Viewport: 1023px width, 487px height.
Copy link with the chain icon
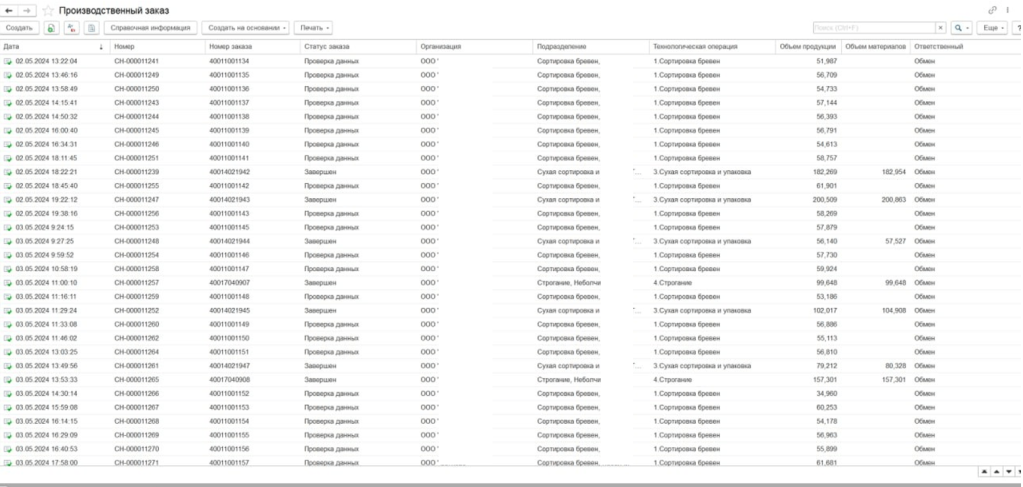pos(993,10)
